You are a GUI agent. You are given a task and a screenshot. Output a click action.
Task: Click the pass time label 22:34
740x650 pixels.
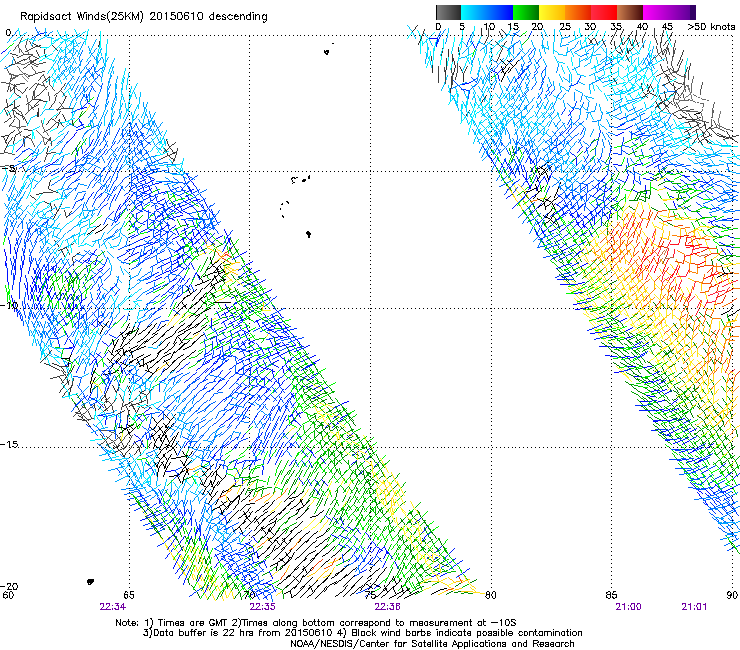[x=112, y=607]
